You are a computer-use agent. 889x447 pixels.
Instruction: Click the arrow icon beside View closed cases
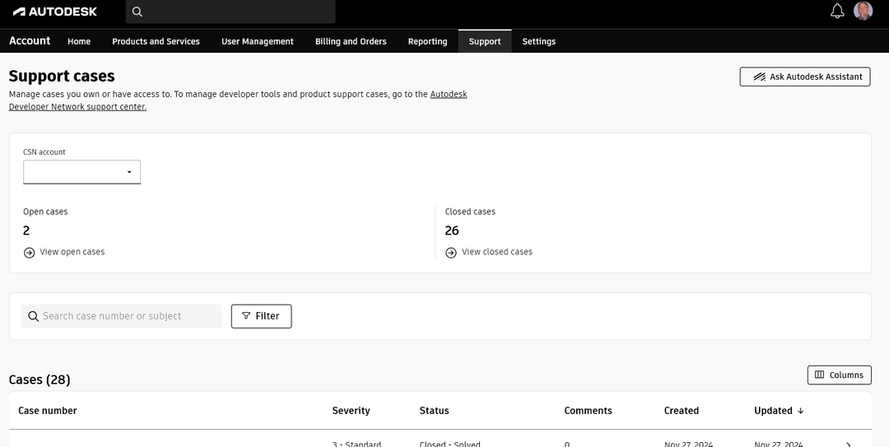(451, 252)
